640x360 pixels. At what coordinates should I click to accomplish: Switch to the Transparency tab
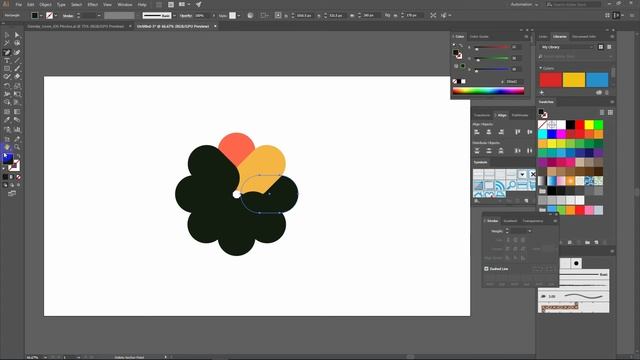click(x=533, y=221)
